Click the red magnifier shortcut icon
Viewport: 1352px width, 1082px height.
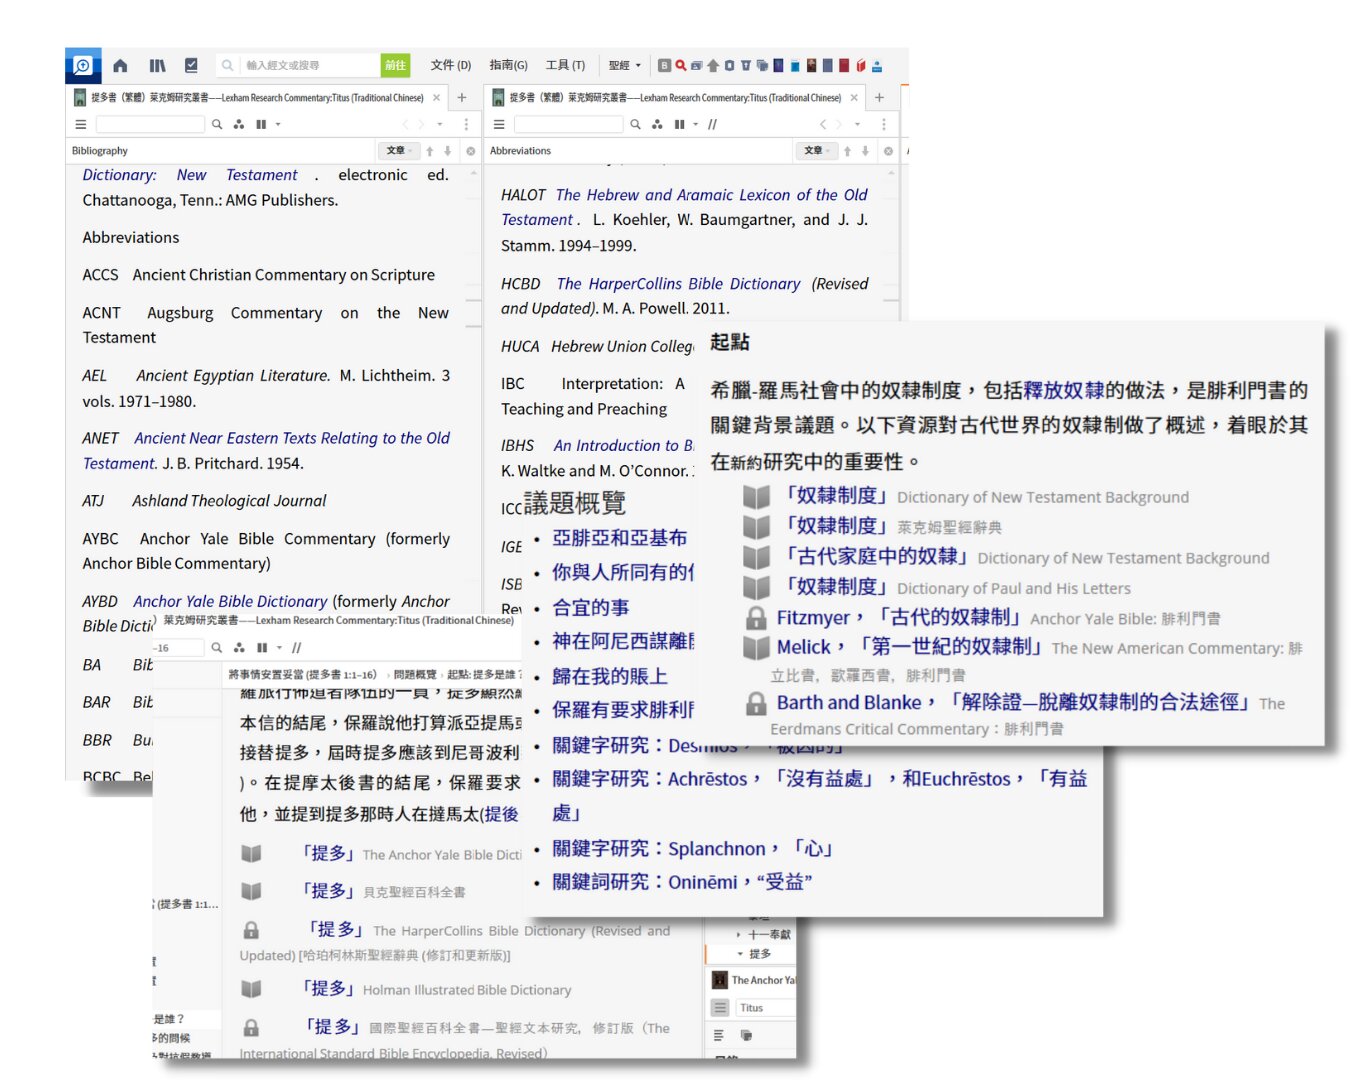680,66
